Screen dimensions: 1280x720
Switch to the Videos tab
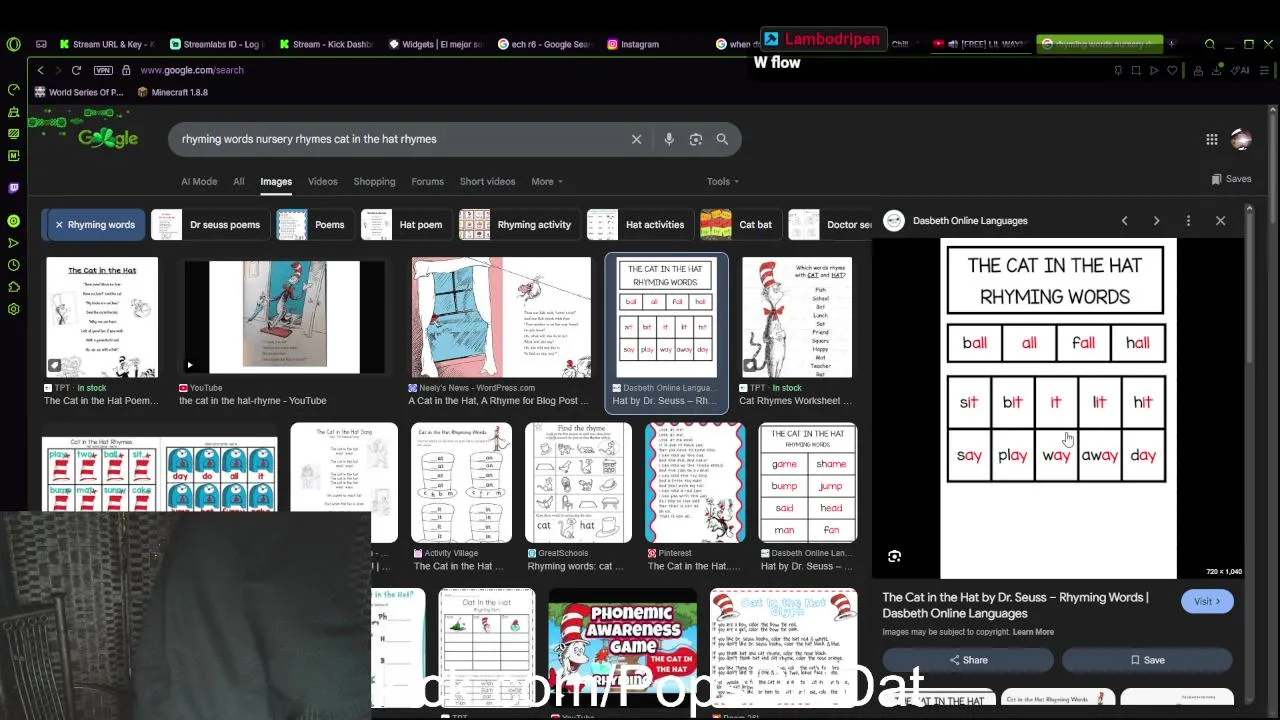tap(322, 182)
